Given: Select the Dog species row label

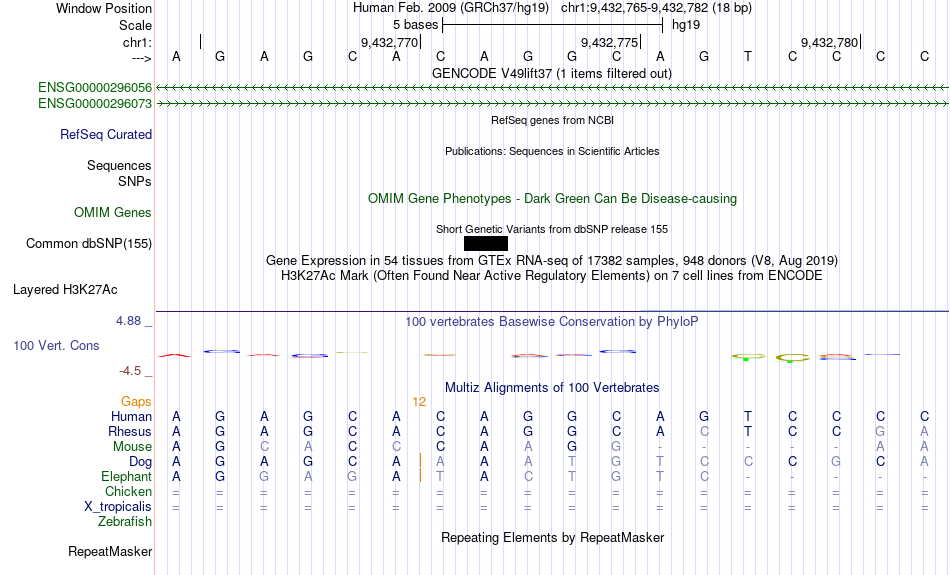Looking at the screenshot, I should (x=141, y=462).
